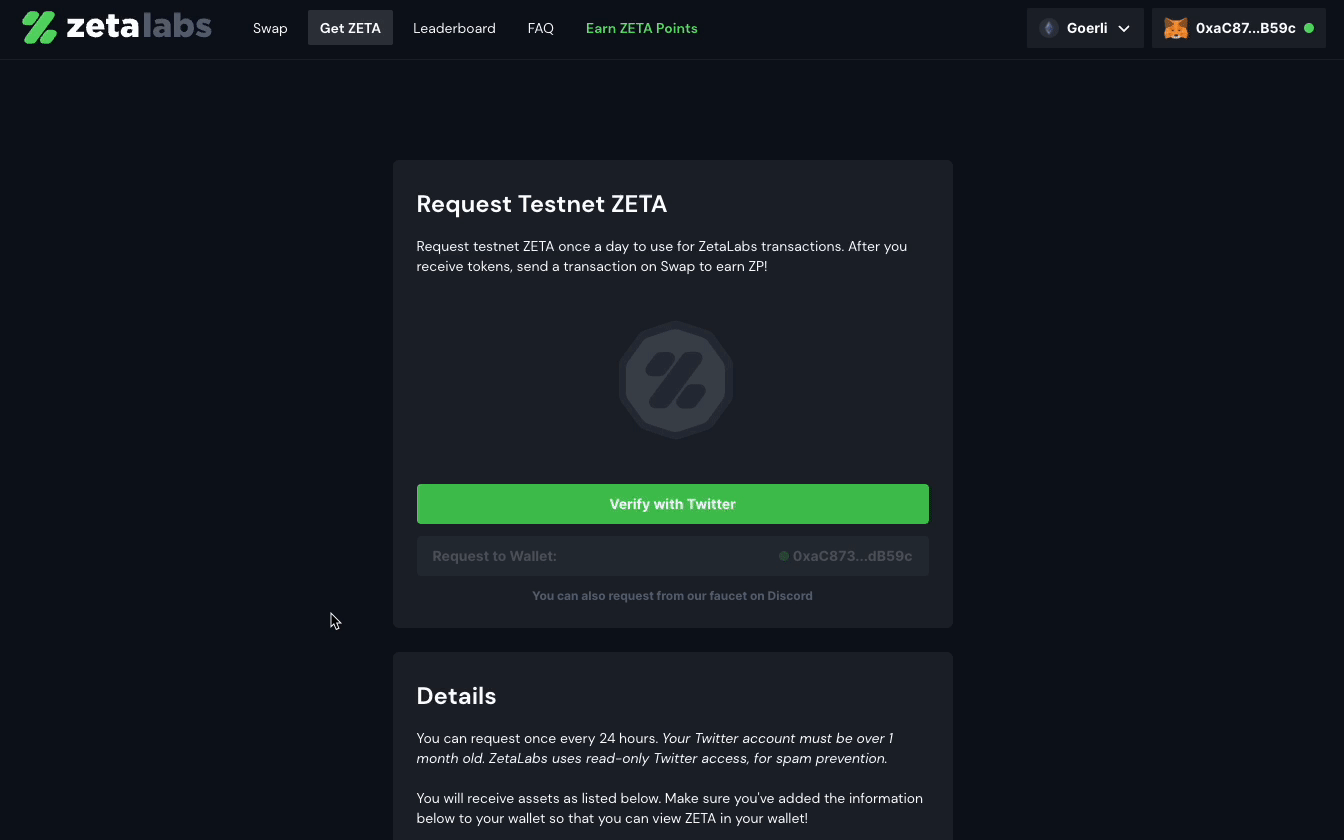The height and width of the screenshot is (840, 1344).
Task: Click the MetaMask fox icon
Action: [1176, 28]
